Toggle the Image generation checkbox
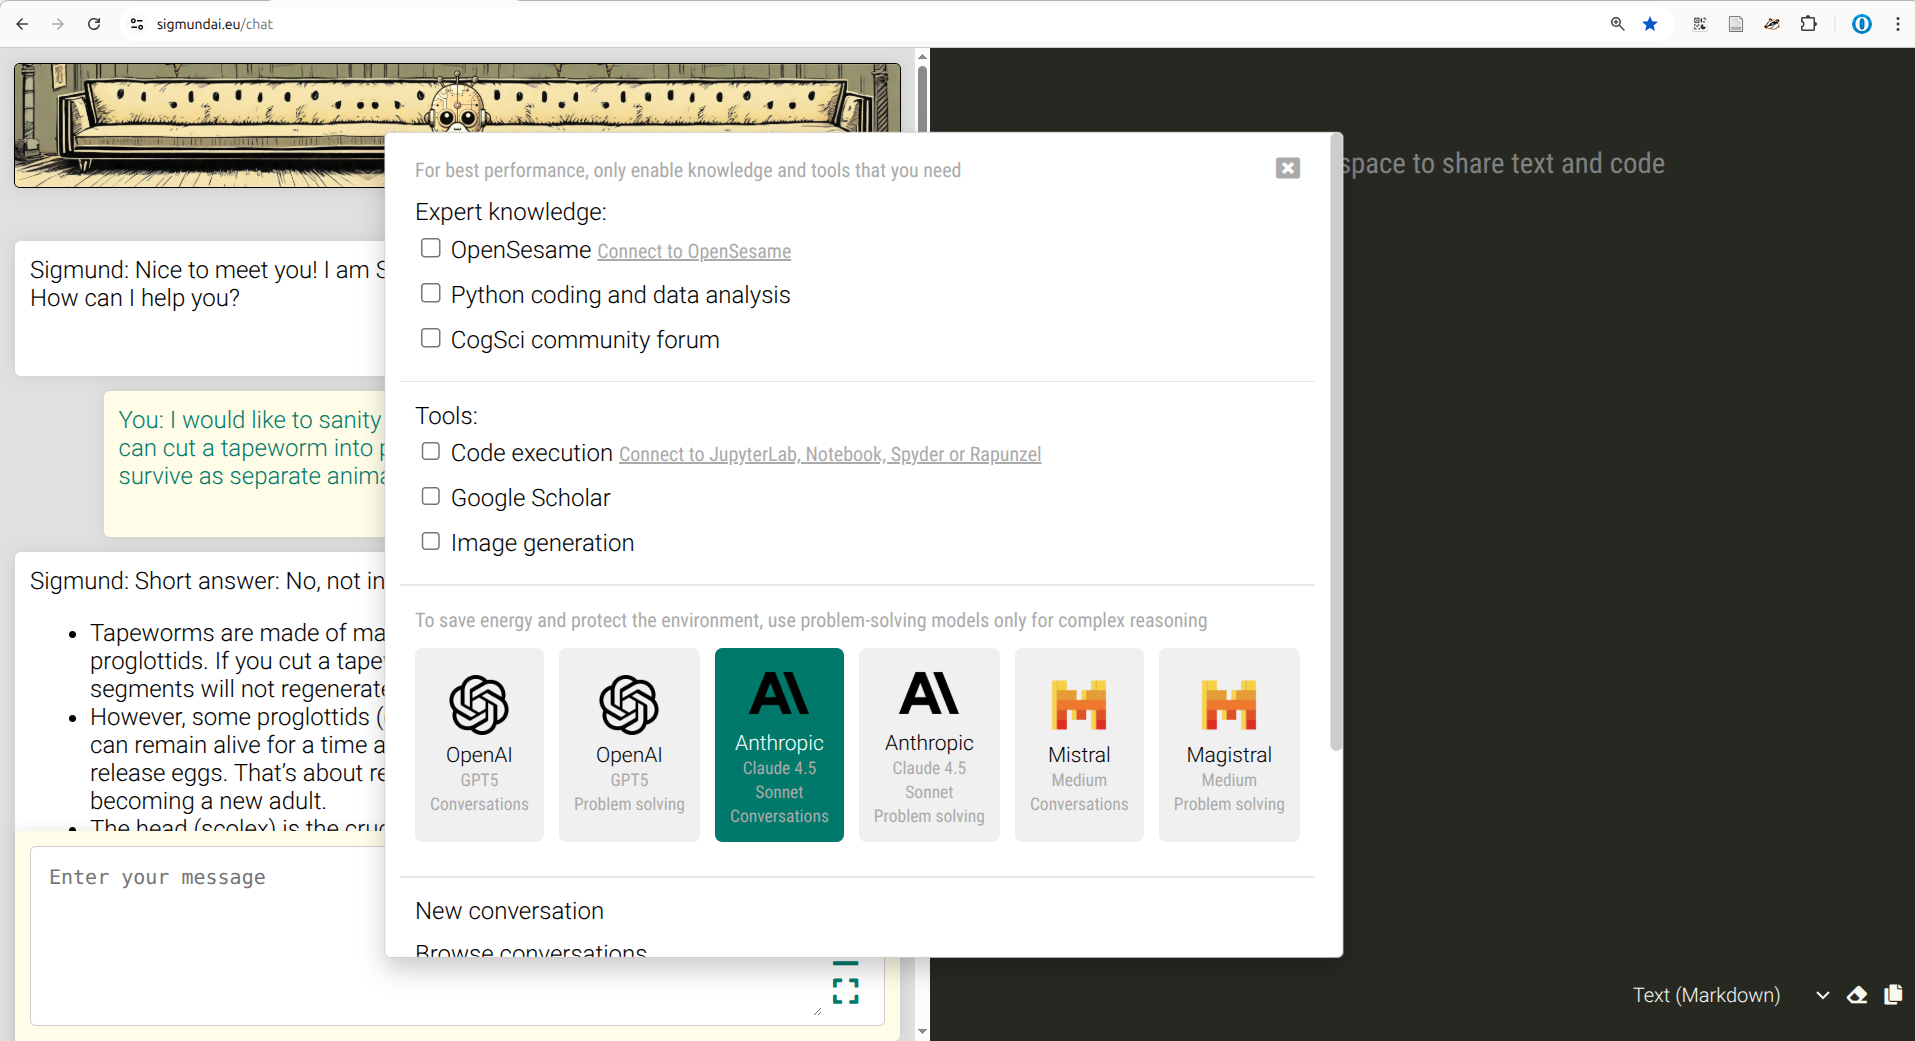The image size is (1915, 1041). point(431,541)
